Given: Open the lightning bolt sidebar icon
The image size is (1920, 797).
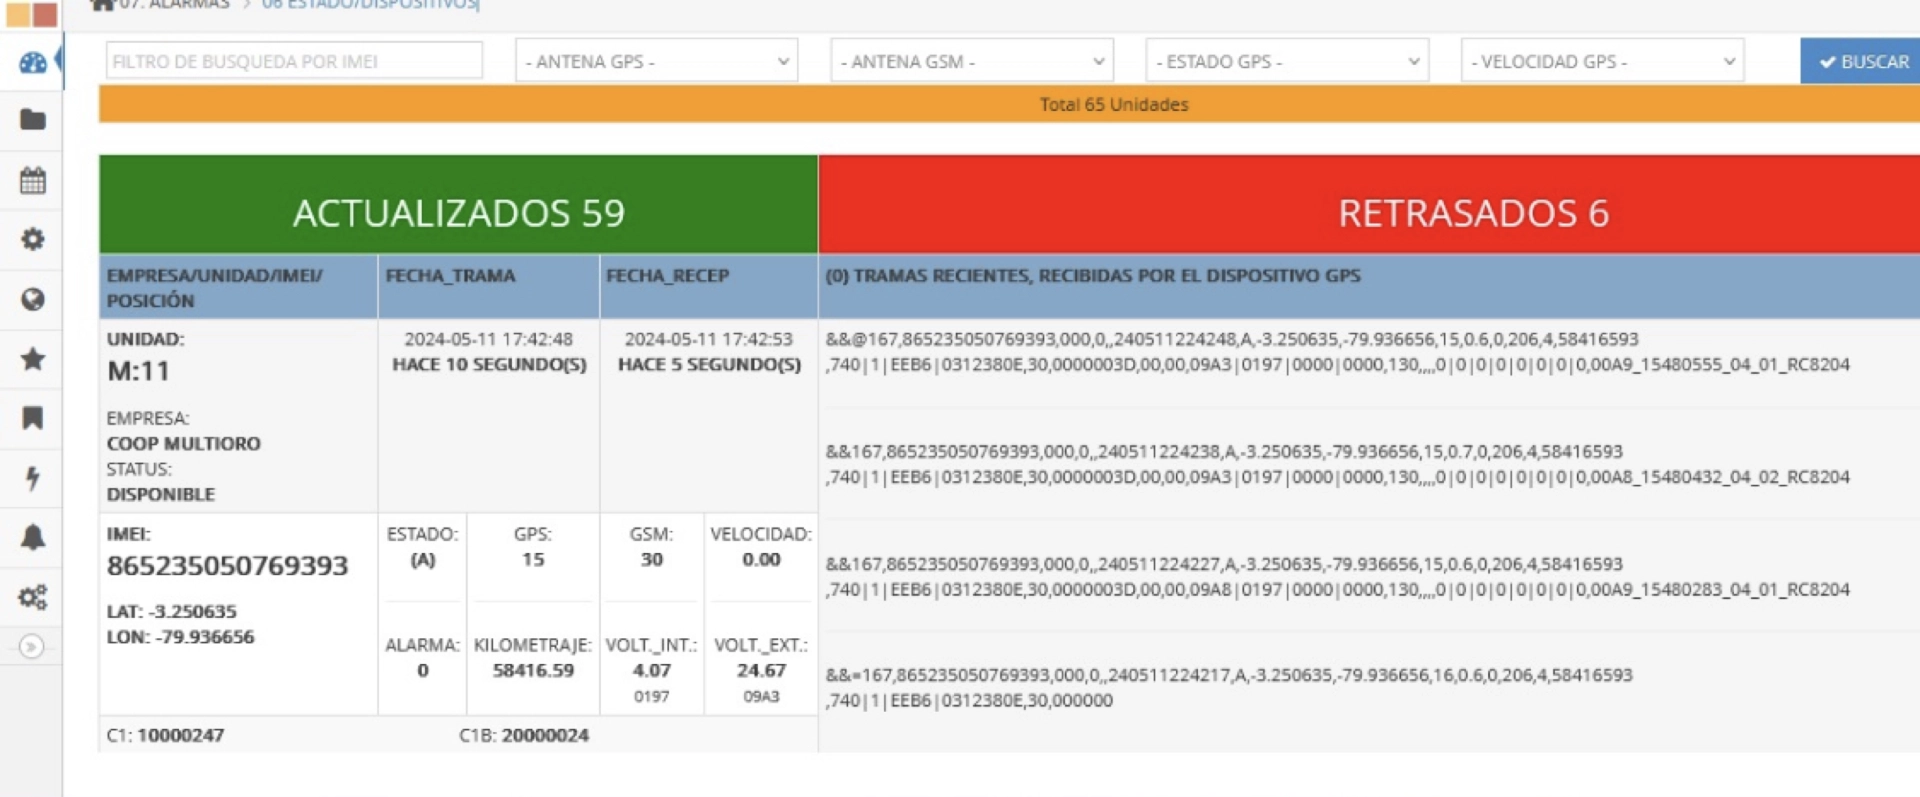Looking at the screenshot, I should (33, 477).
